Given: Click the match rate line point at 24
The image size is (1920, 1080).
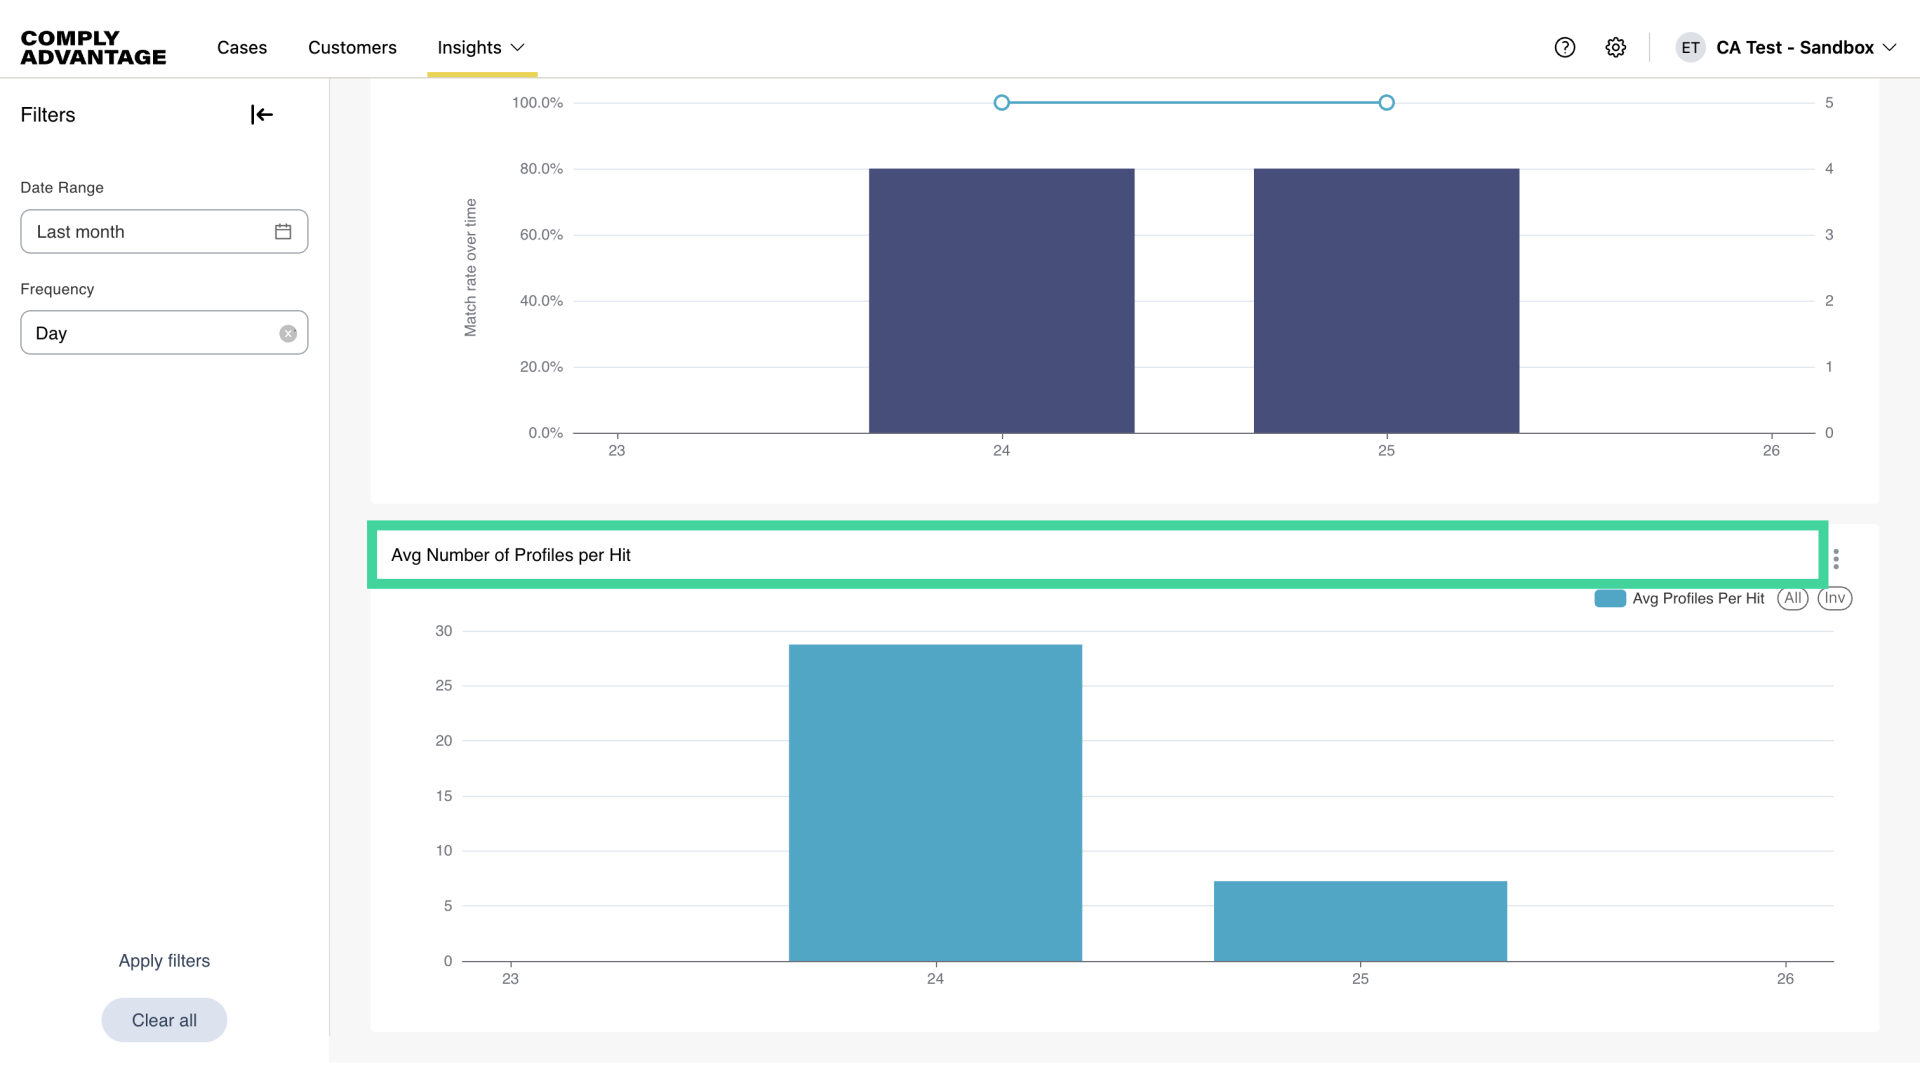Looking at the screenshot, I should pos(1001,102).
